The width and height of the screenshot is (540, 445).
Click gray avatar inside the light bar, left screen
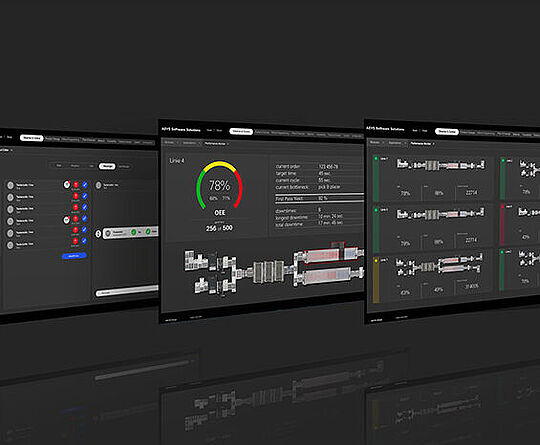tap(108, 233)
